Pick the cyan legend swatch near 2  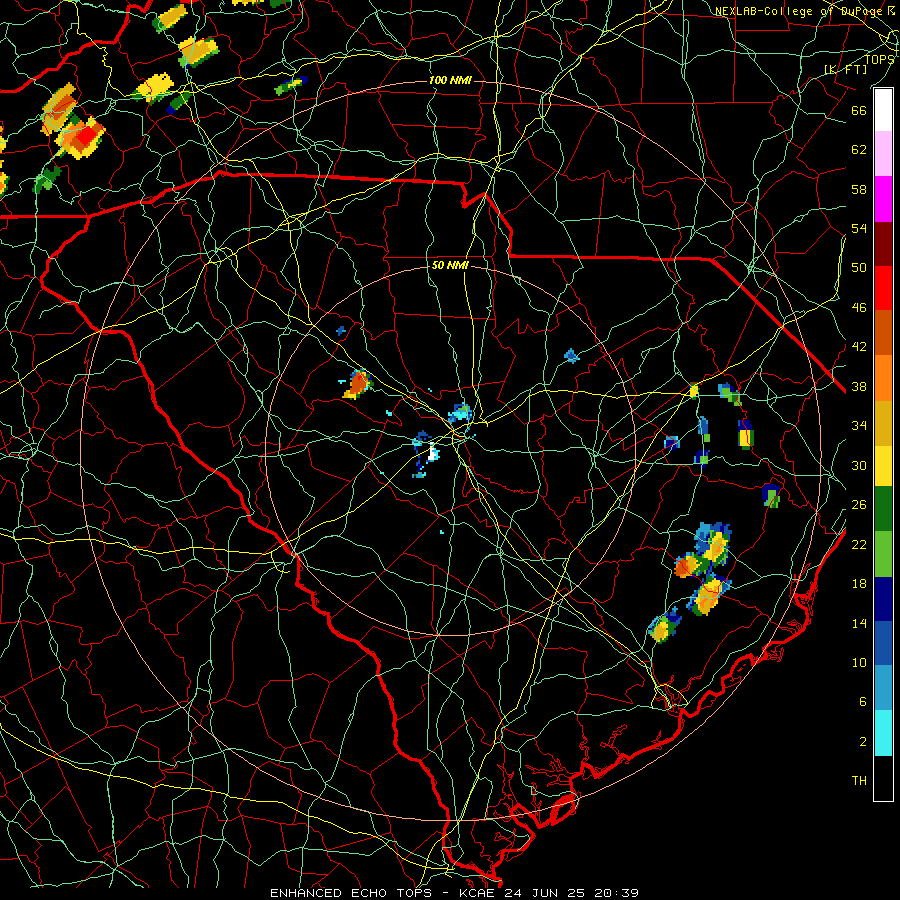click(x=883, y=732)
